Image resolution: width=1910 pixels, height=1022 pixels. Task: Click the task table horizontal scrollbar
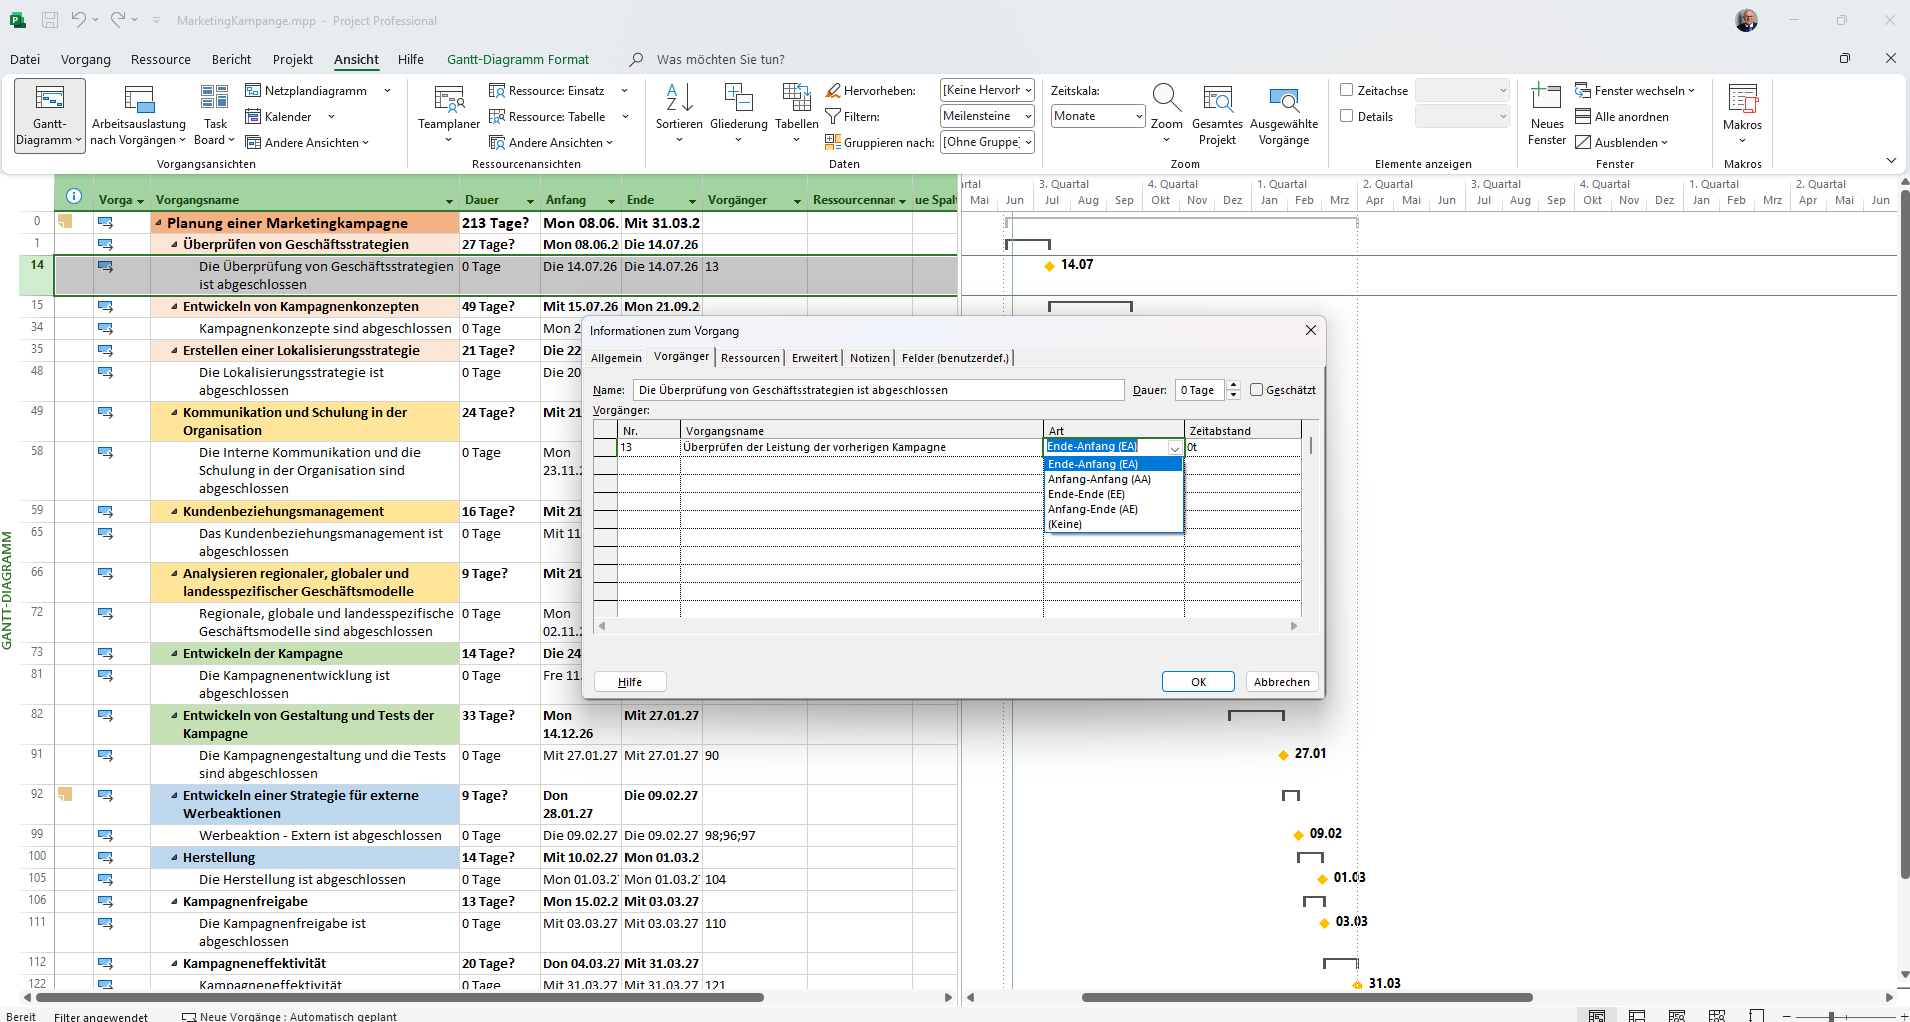400,997
